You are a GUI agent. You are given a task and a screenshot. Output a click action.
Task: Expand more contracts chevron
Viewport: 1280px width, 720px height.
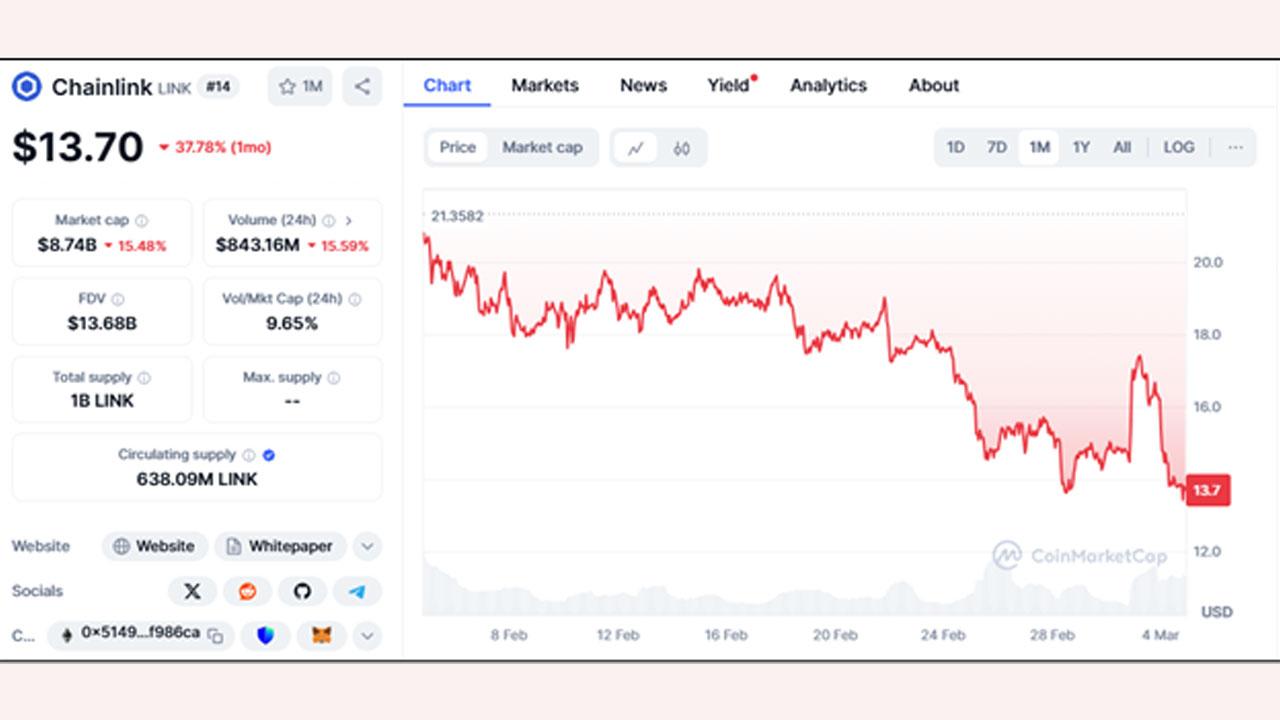coord(367,635)
